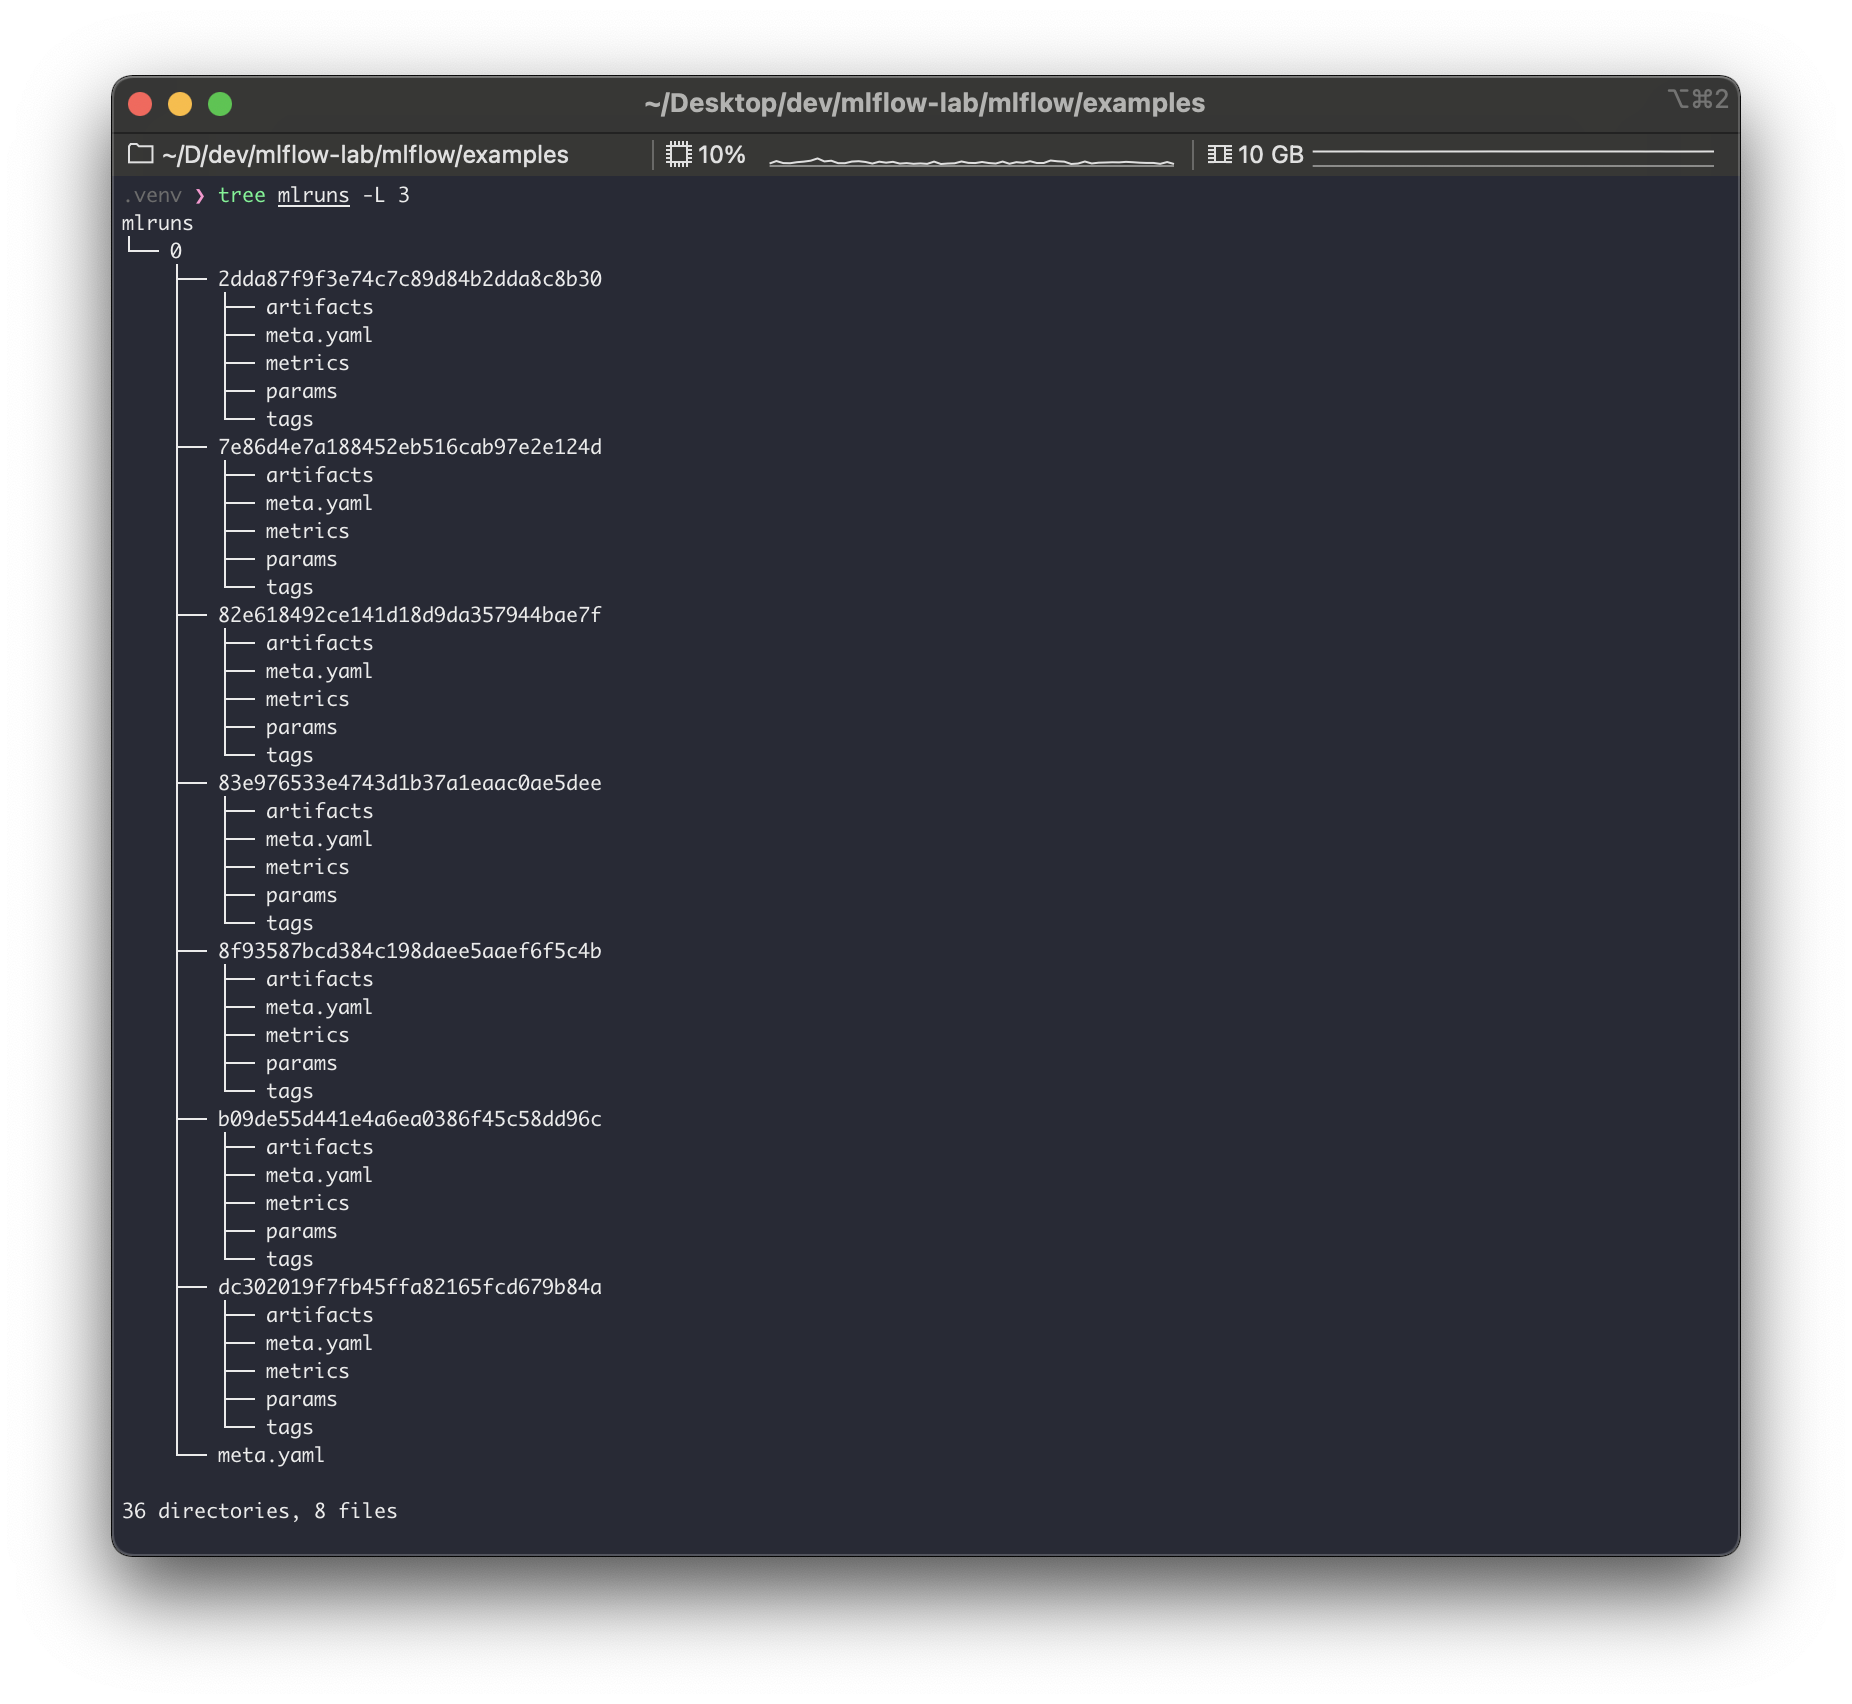This screenshot has height=1704, width=1852.
Task: Click run ID 8f93587bcd384c198daee5aaef6f5c4b
Action: coord(410,951)
